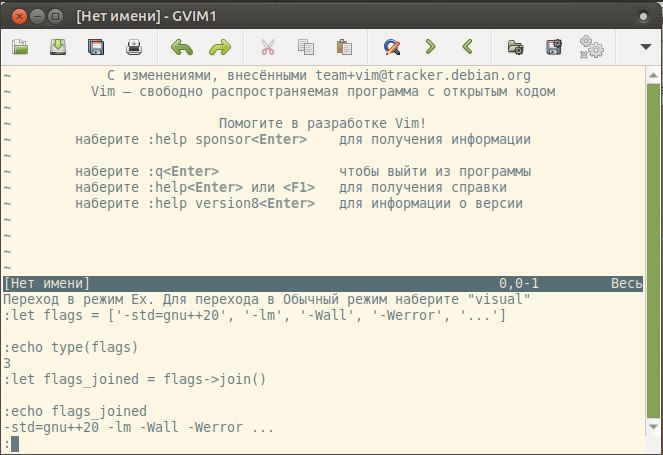
Task: Find next match with the right chevron
Action: pyautogui.click(x=430, y=47)
